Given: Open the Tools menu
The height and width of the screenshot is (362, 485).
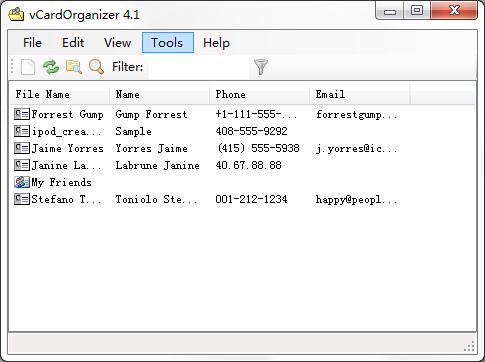Looking at the screenshot, I should click(168, 43).
